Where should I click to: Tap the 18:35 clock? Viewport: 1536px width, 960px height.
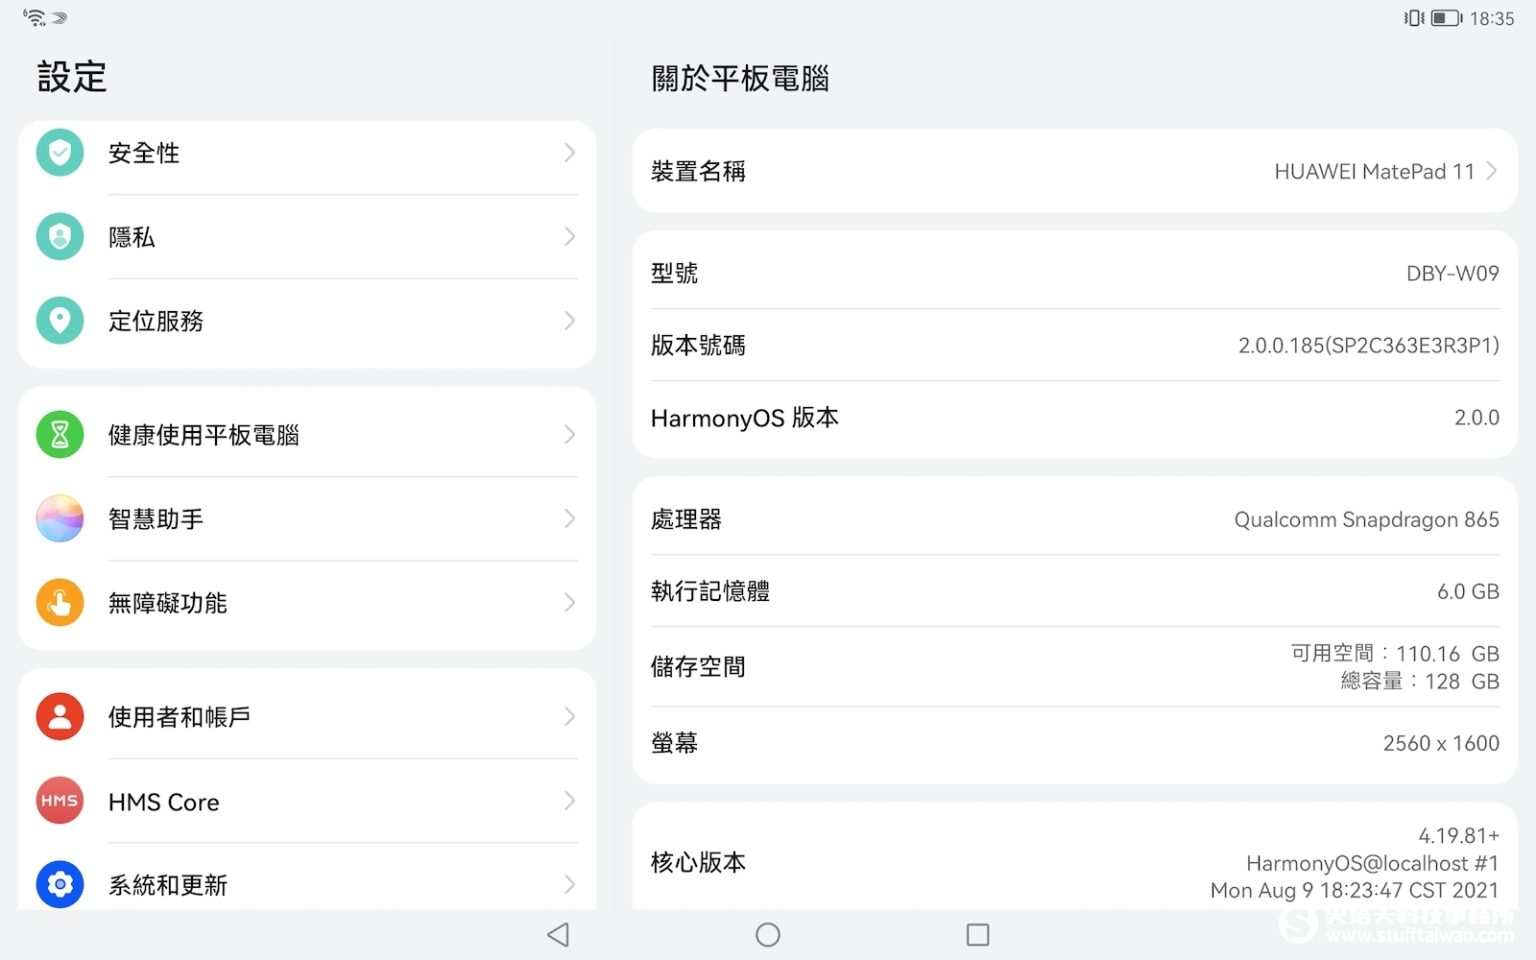[x=1492, y=18]
